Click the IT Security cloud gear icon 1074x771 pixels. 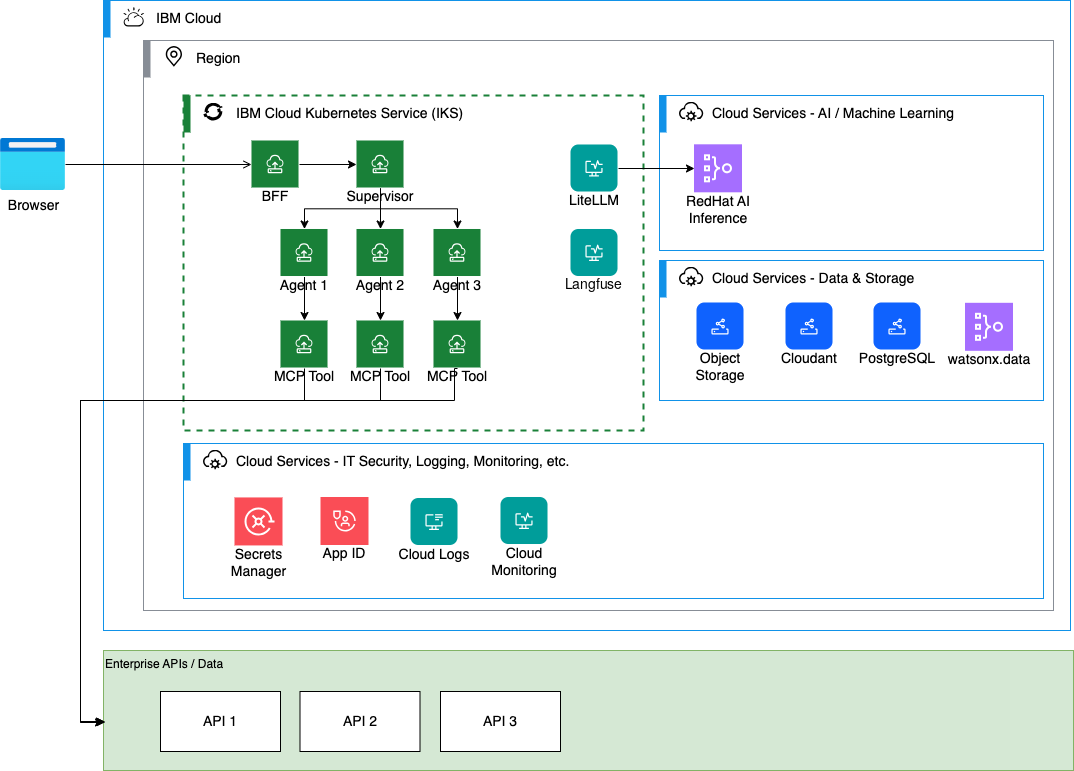point(215,460)
